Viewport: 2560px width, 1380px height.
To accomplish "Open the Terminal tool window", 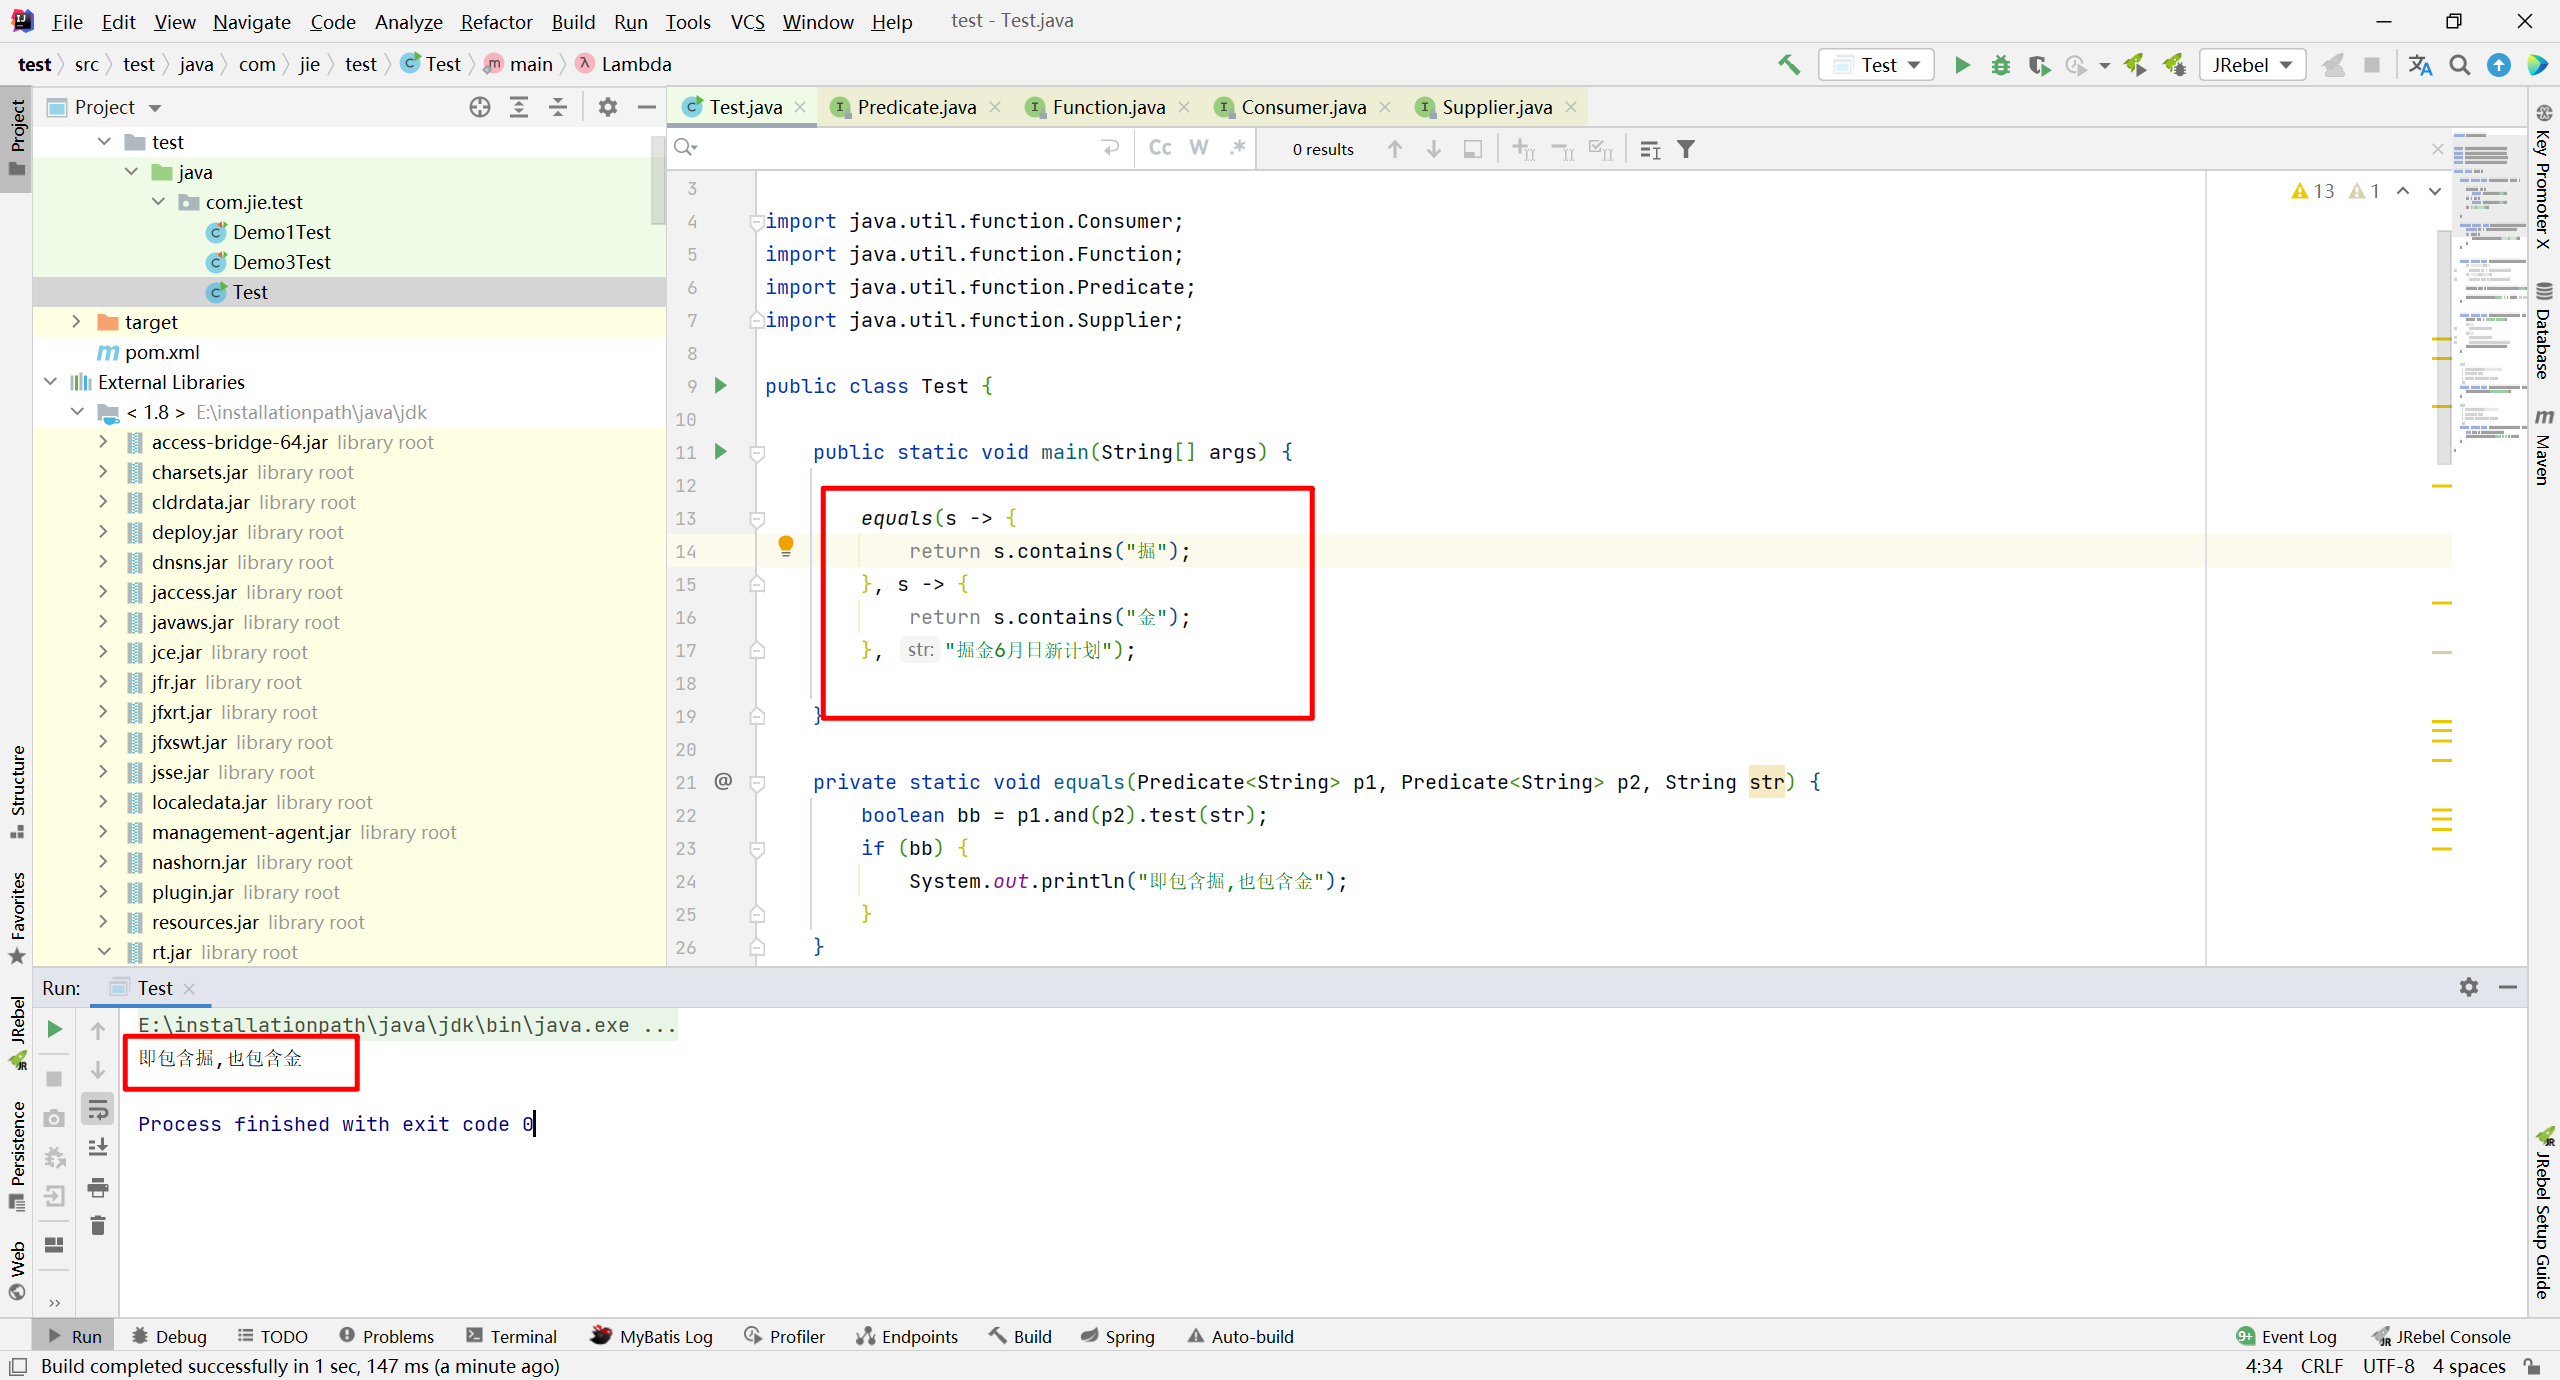I will tap(511, 1337).
